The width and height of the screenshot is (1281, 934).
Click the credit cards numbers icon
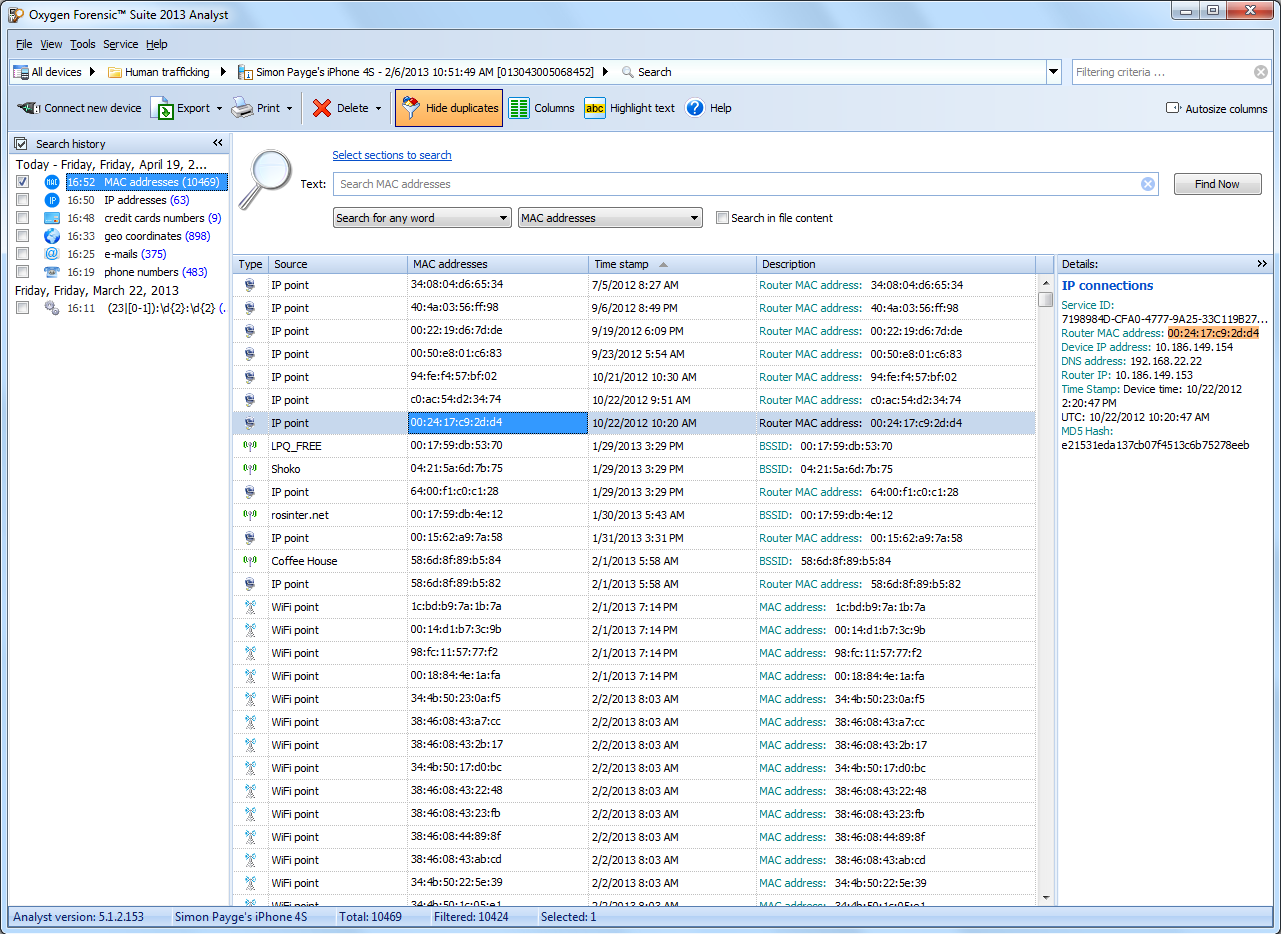[52, 218]
